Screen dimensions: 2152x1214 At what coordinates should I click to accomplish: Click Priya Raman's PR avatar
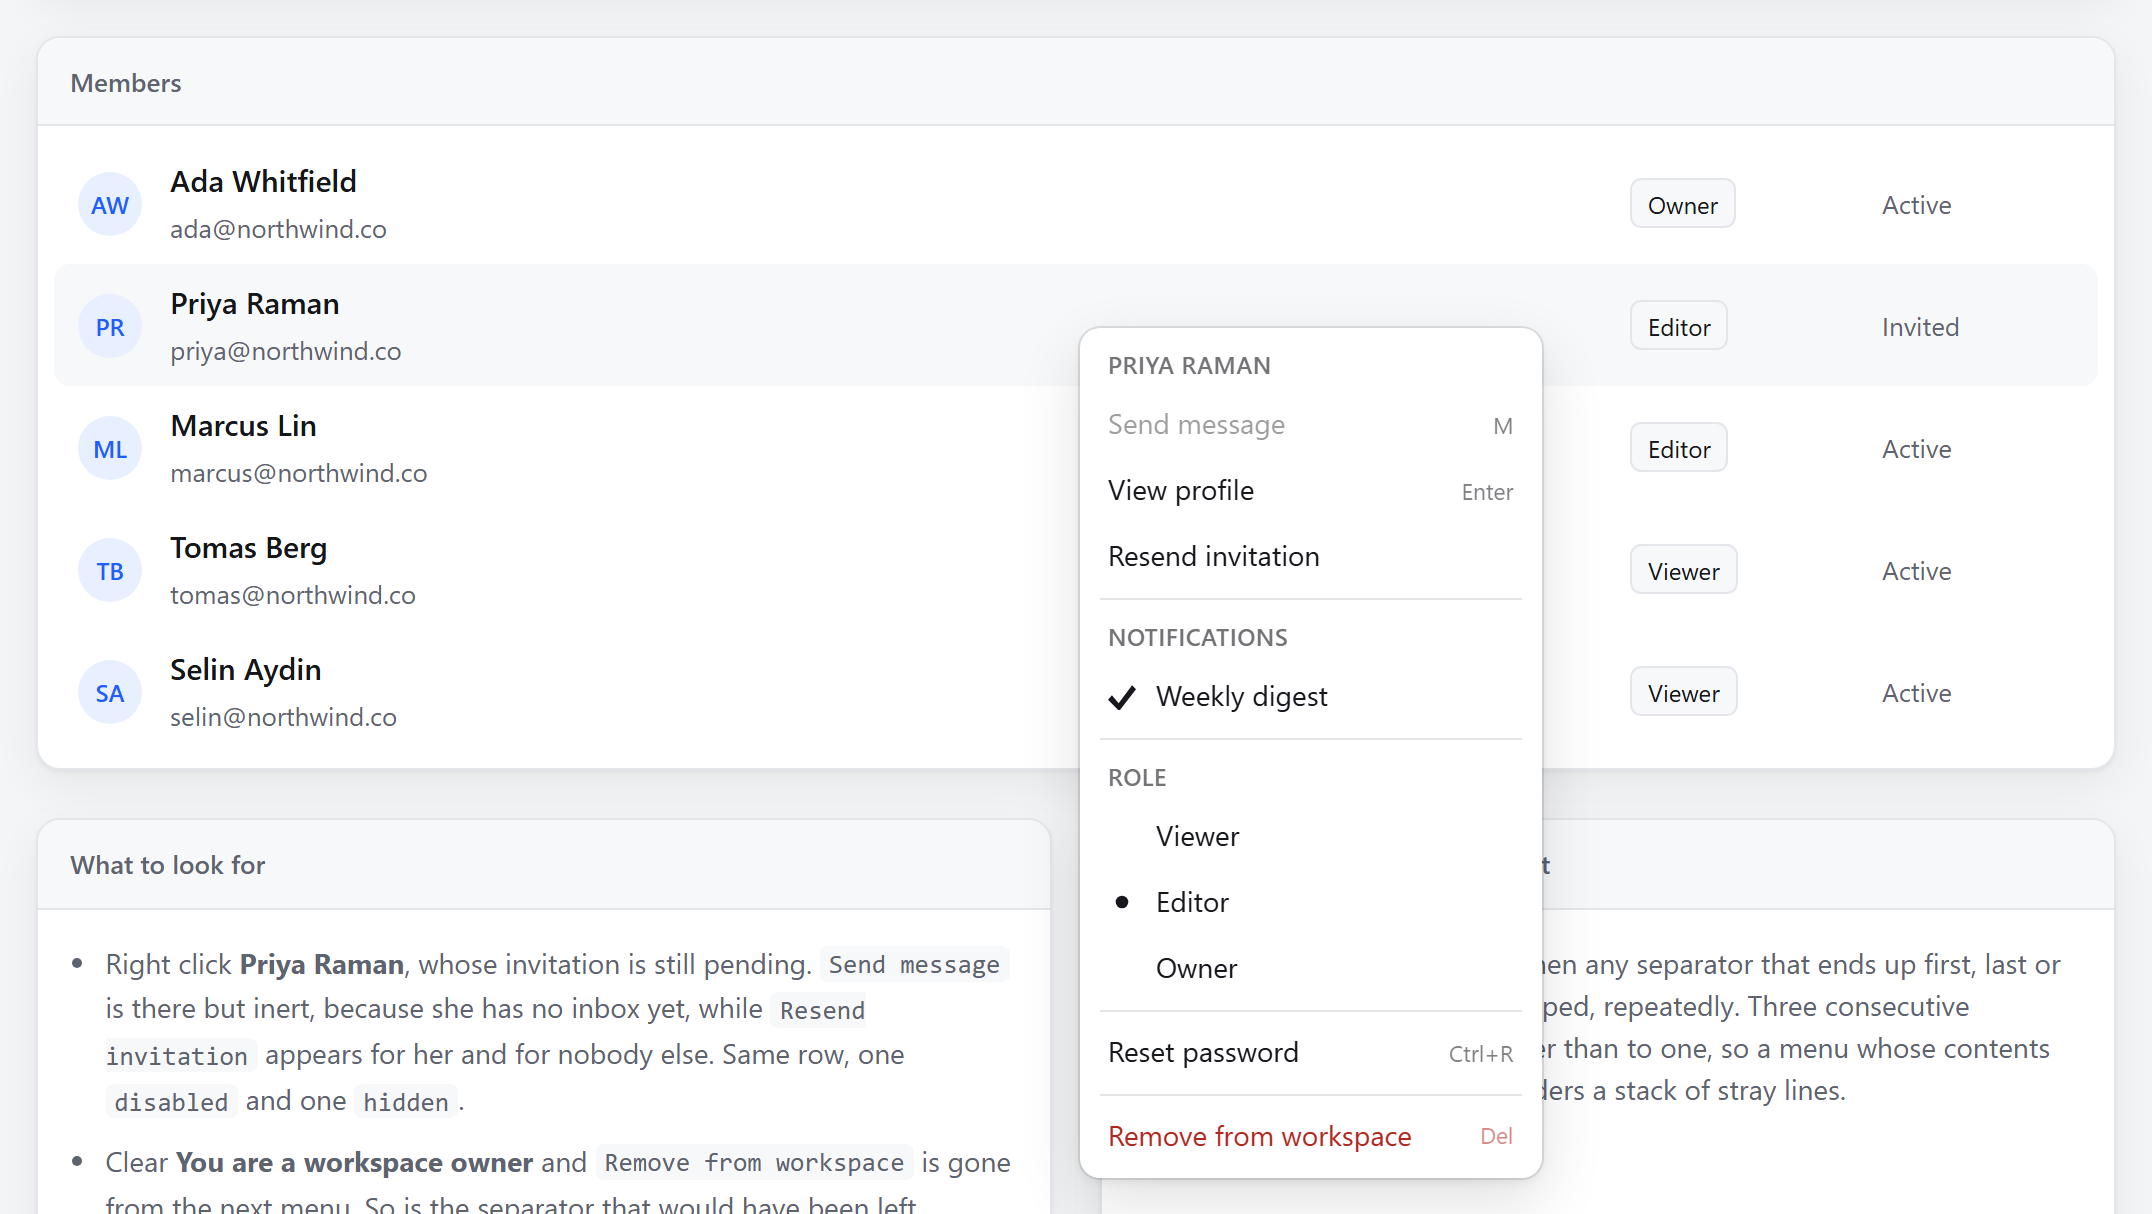[110, 327]
